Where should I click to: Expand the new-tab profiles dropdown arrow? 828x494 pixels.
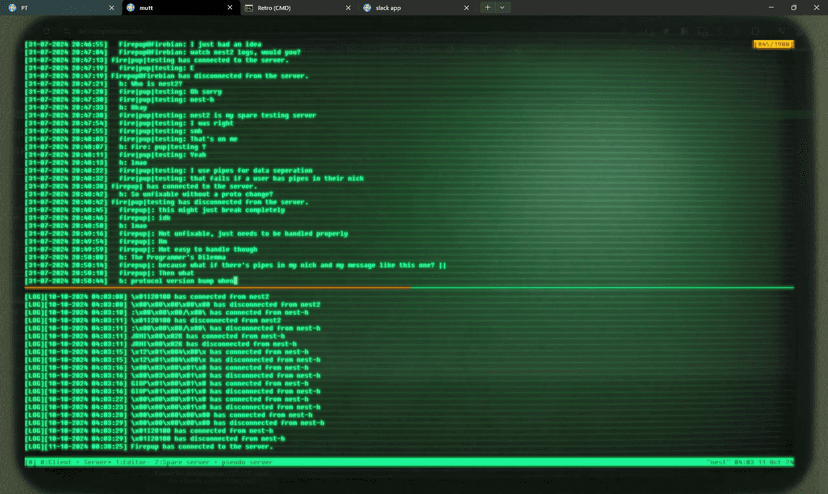point(502,7)
